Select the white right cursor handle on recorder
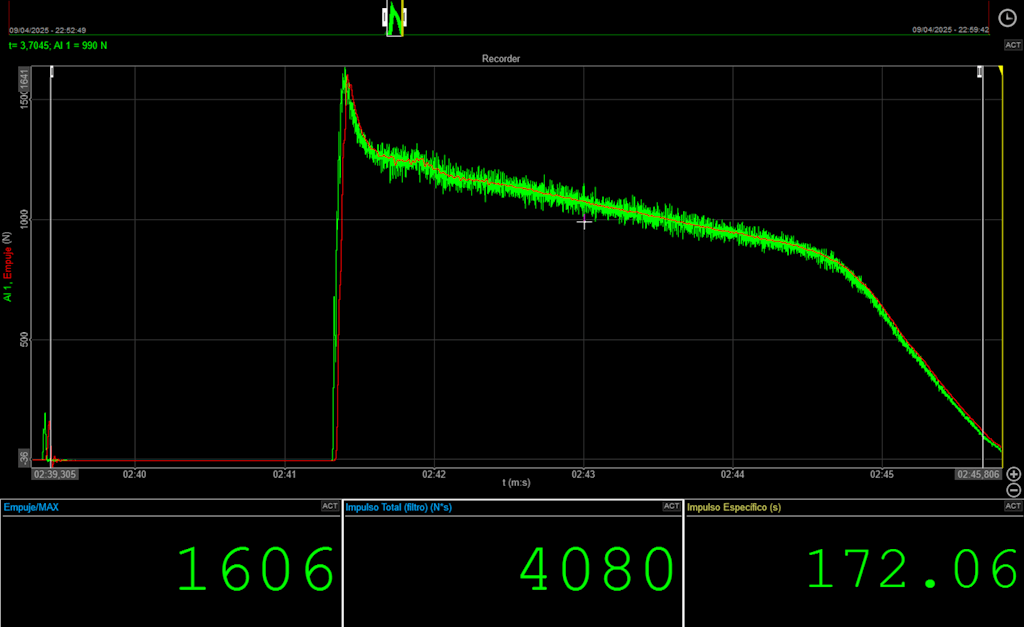 tap(980, 72)
